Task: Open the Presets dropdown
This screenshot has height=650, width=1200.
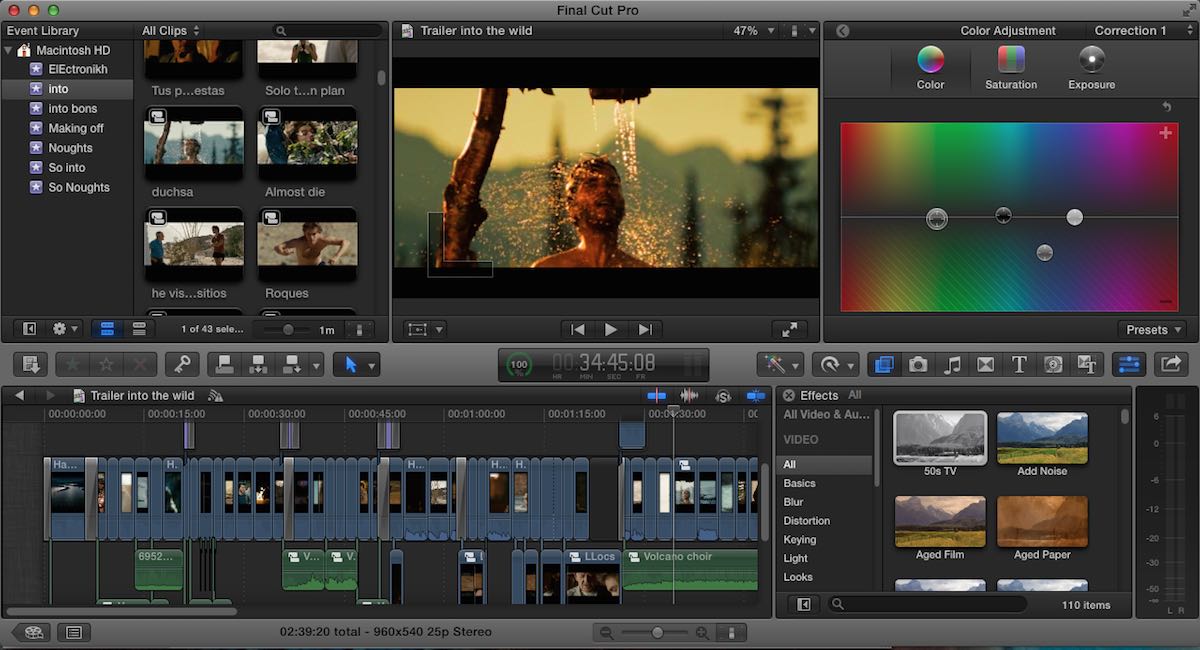Action: click(x=1154, y=330)
